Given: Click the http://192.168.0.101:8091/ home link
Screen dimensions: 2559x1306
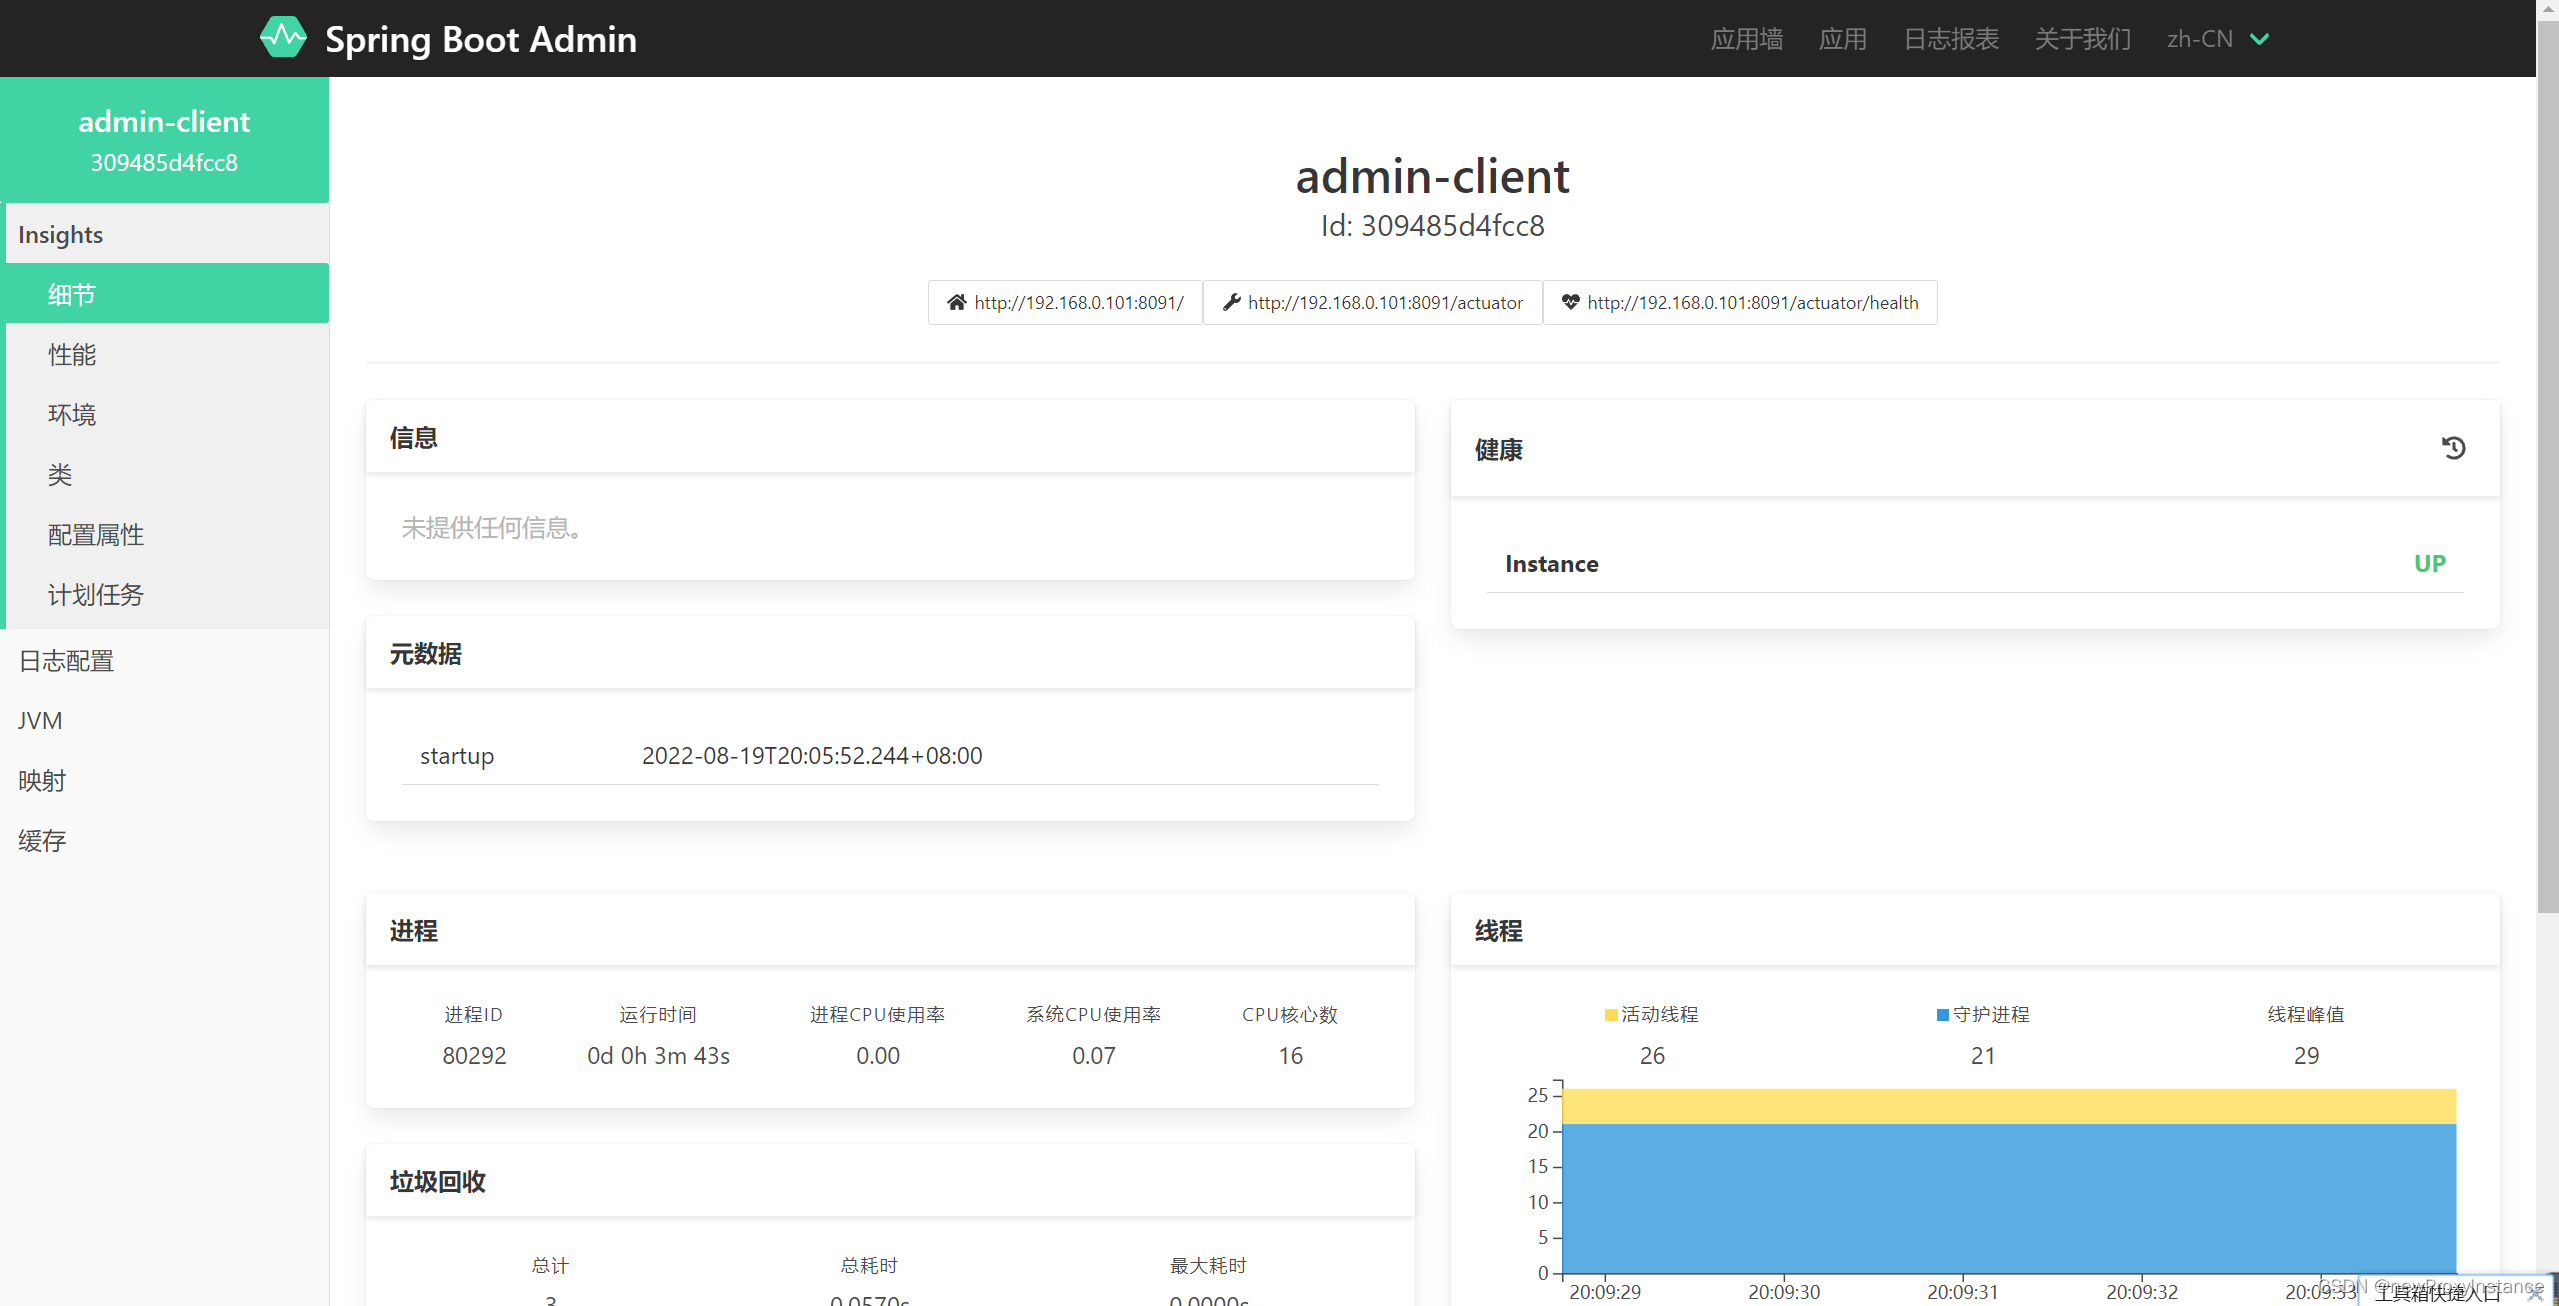Looking at the screenshot, I should click(x=1065, y=302).
